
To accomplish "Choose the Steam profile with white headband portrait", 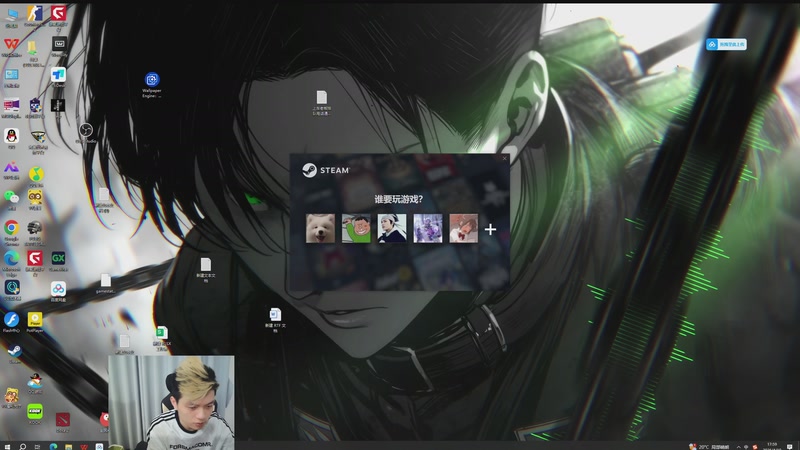I will (392, 228).
